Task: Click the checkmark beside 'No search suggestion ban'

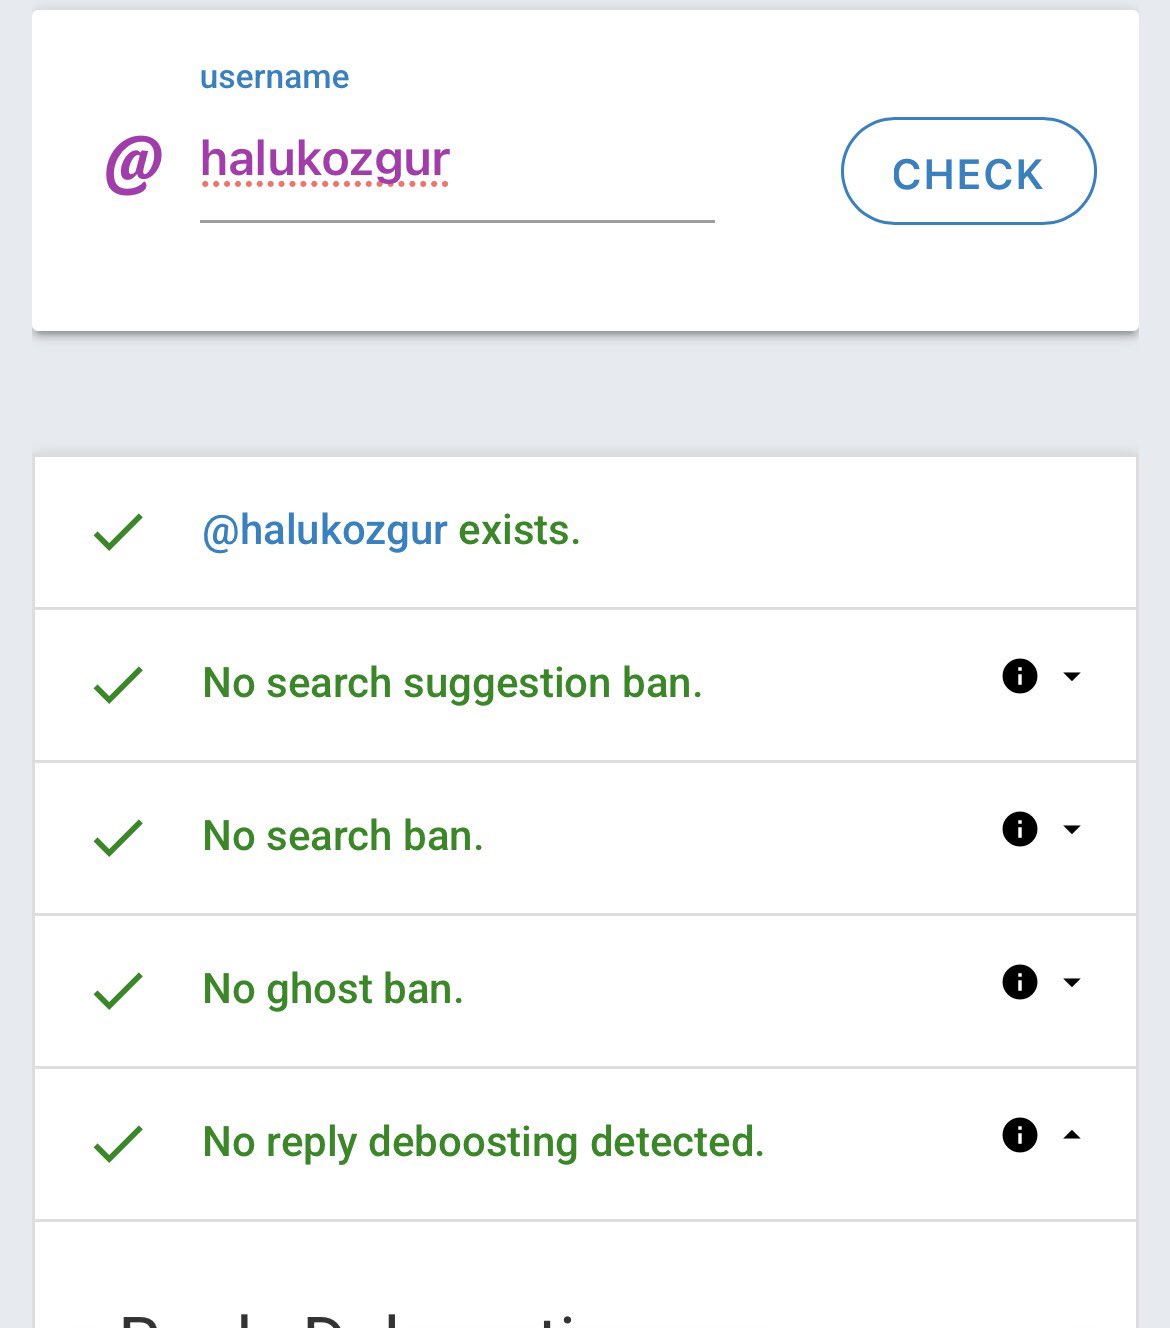Action: [118, 685]
